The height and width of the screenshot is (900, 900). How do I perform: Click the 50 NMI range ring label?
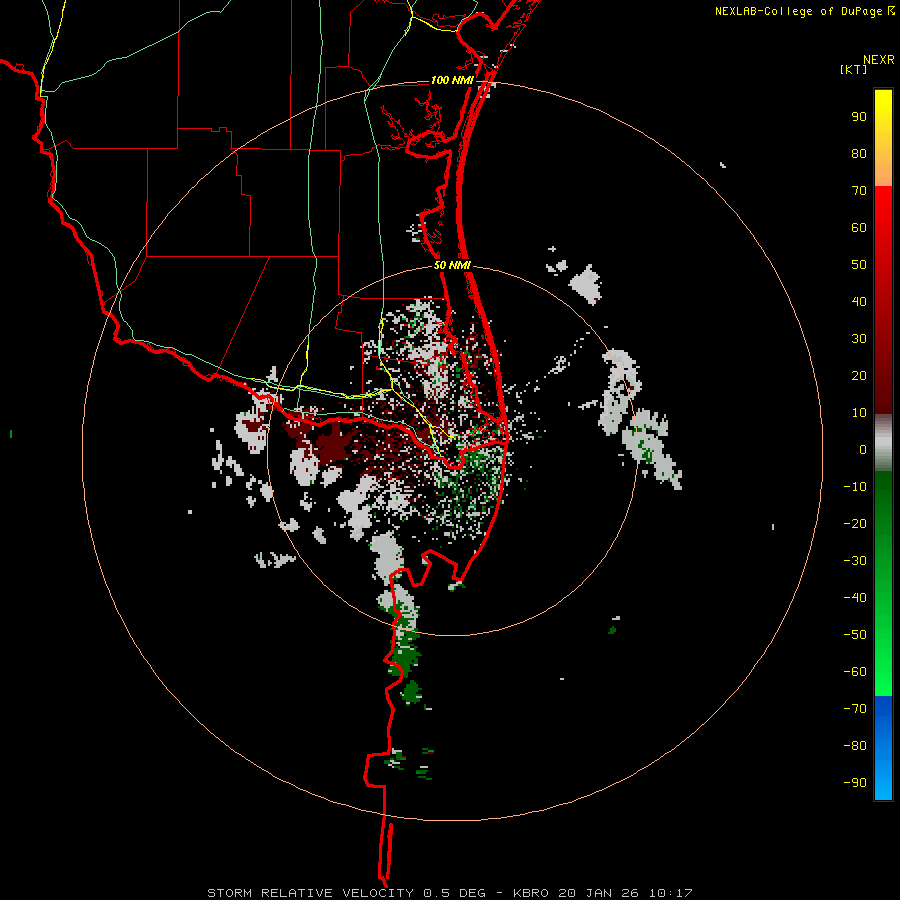(452, 265)
